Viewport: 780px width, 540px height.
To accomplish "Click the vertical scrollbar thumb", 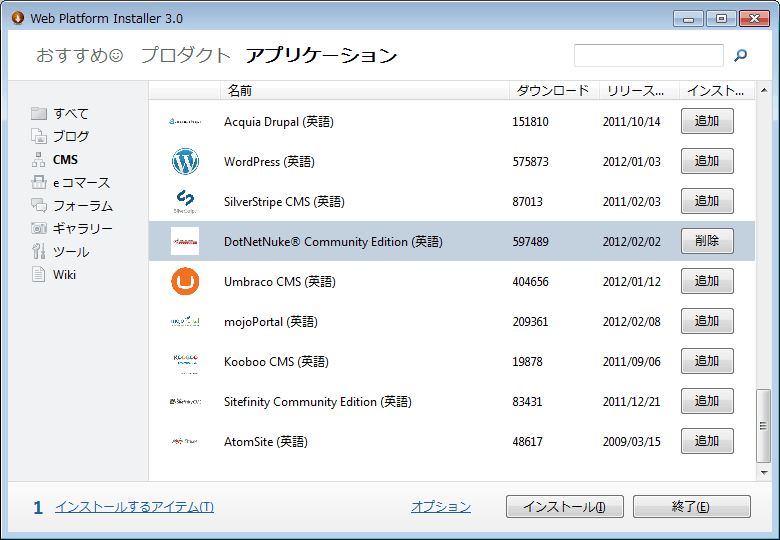I will (764, 426).
